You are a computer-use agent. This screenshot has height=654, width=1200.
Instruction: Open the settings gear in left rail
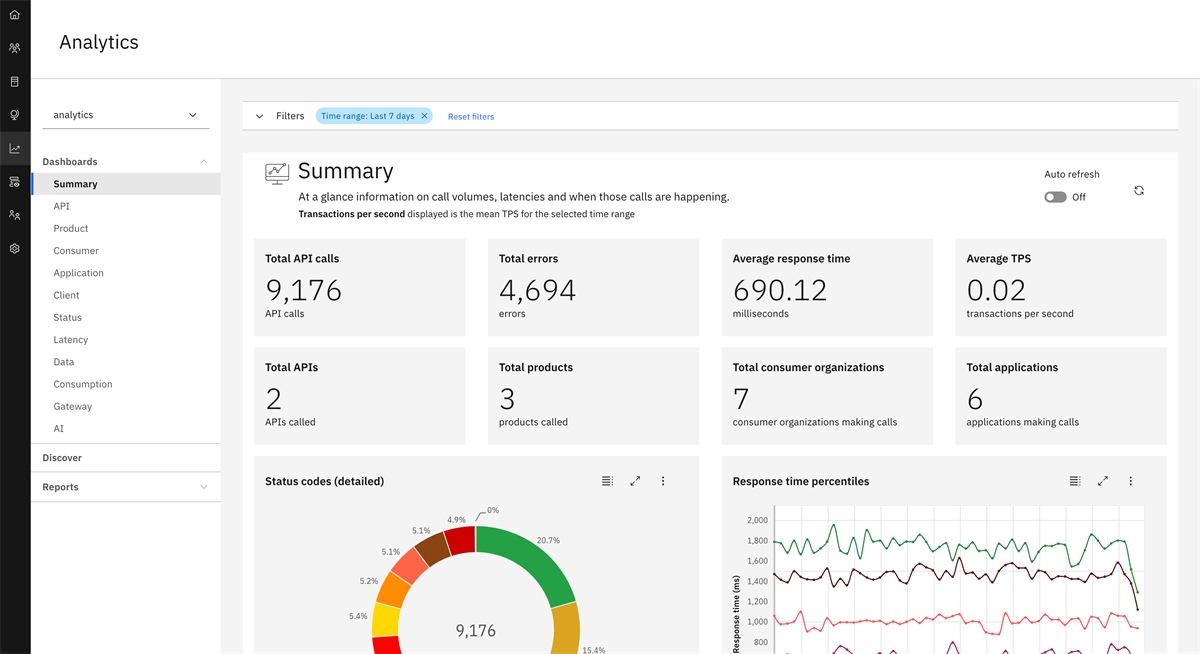click(x=14, y=248)
